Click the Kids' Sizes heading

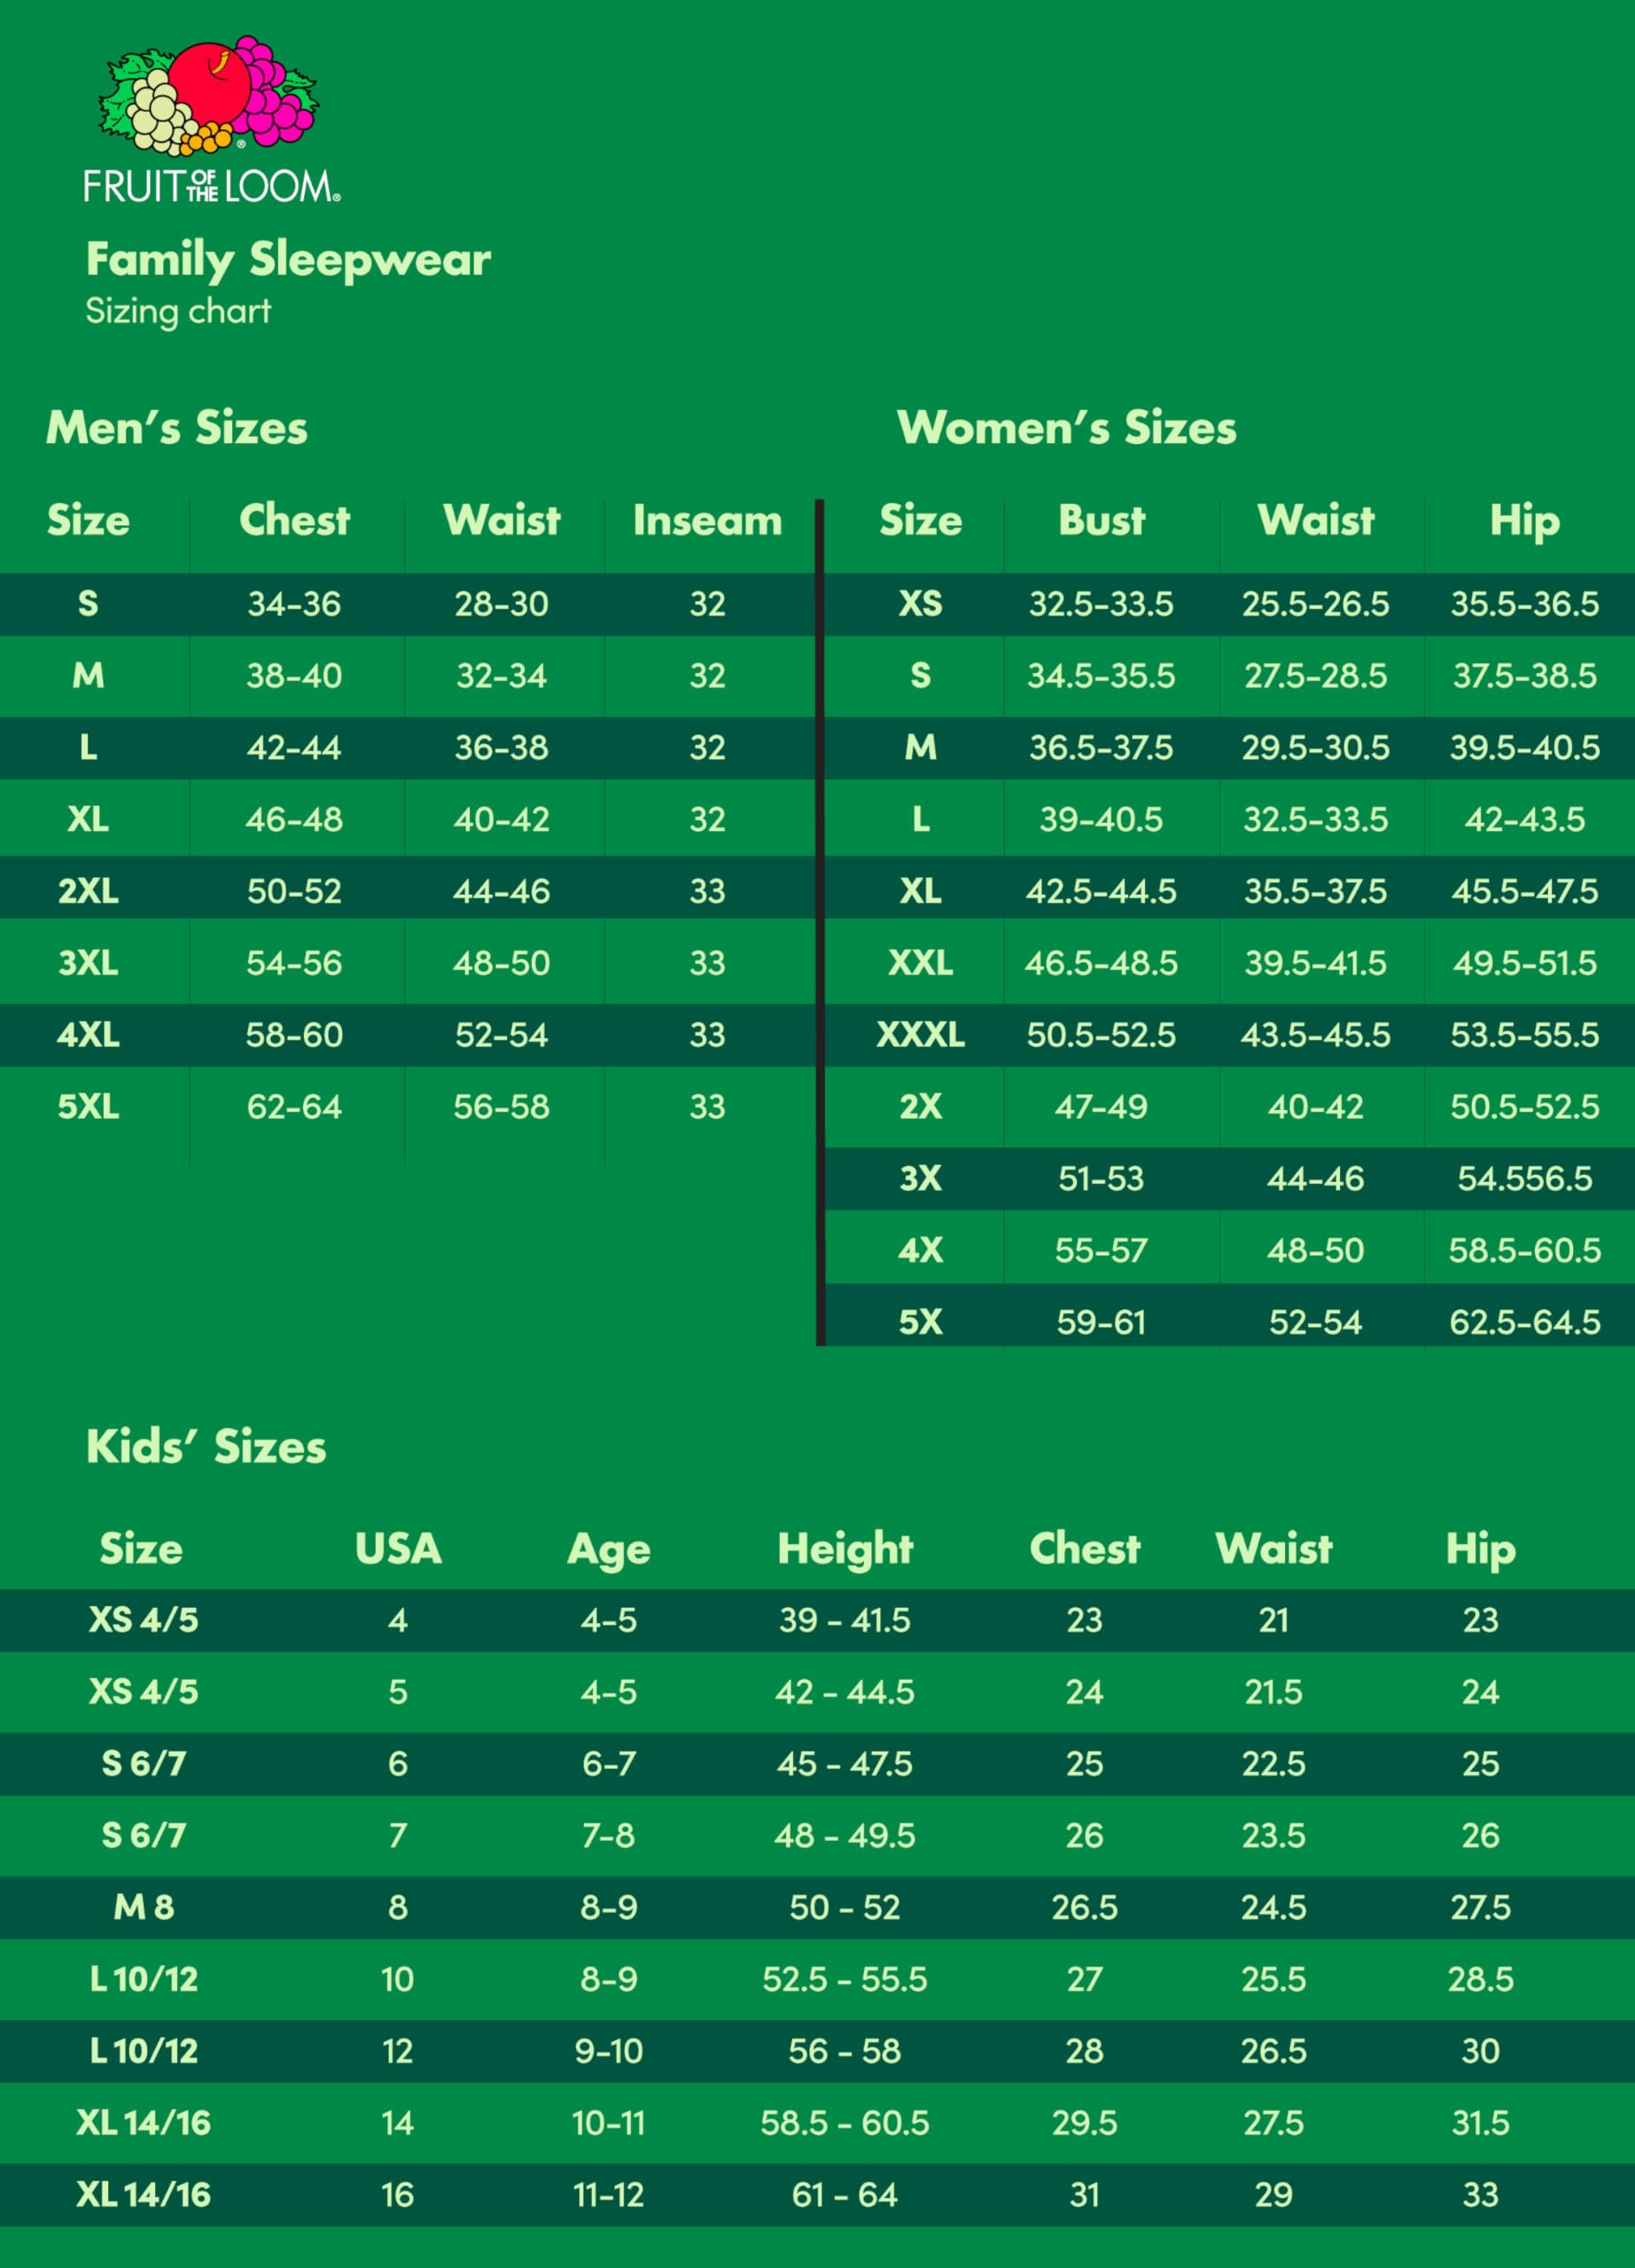(206, 1447)
